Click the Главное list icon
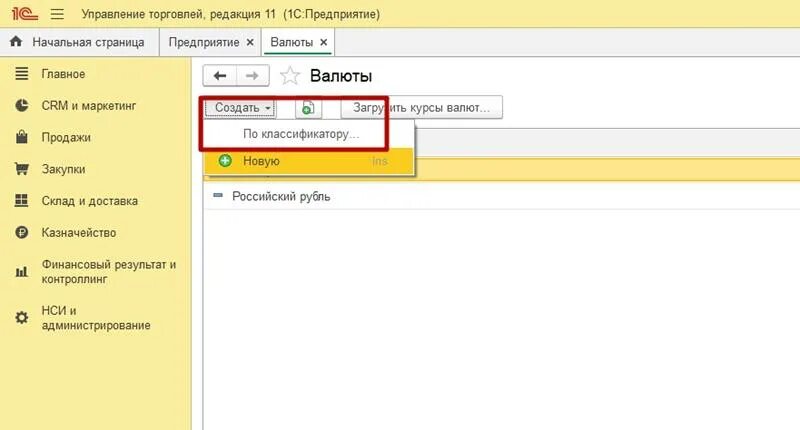The image size is (800, 430). click(x=21, y=73)
